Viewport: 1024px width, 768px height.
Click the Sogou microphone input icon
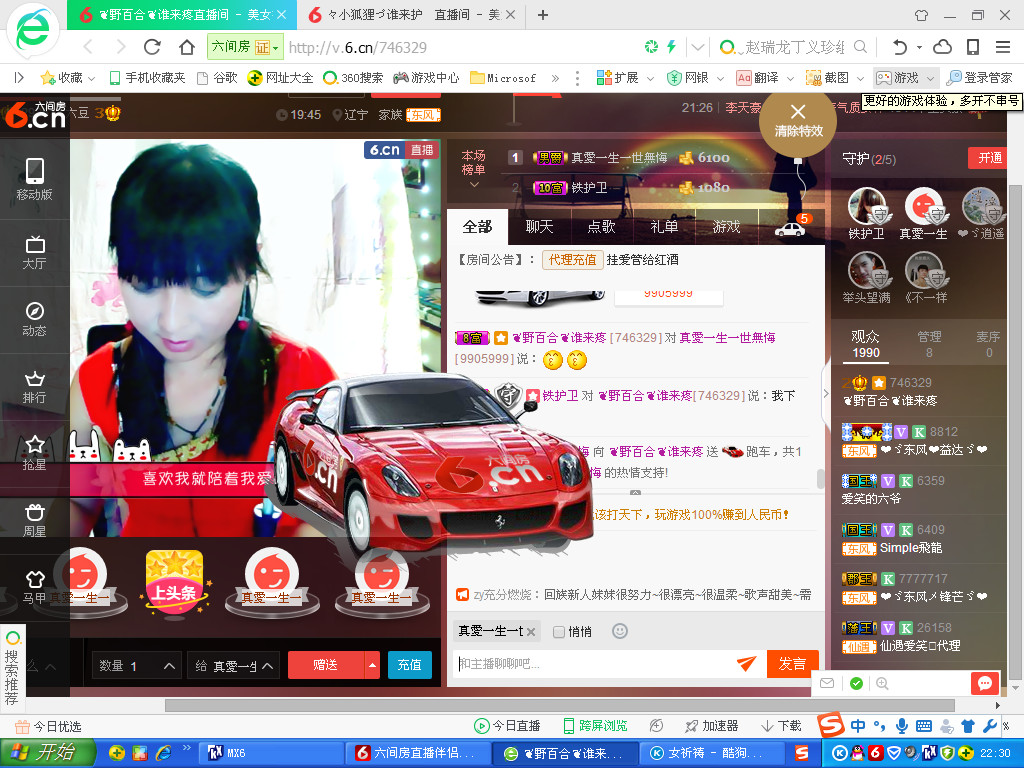tap(902, 726)
